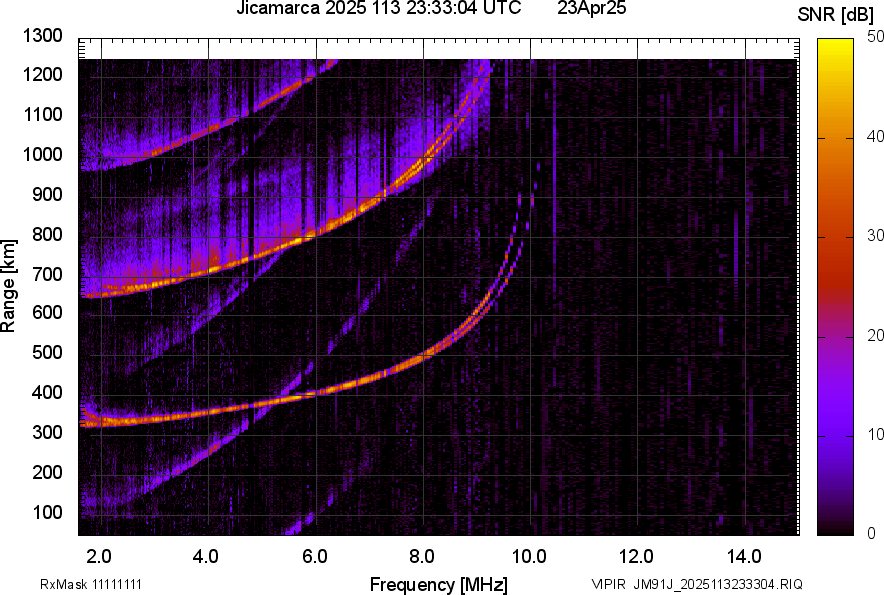
Task: Click the range axis tick 400
Action: (x=47, y=392)
